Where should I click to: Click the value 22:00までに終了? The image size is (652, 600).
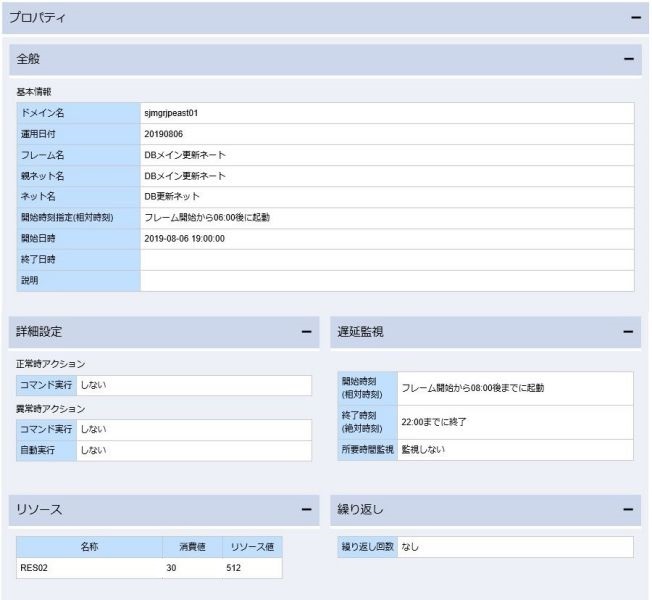coord(434,422)
